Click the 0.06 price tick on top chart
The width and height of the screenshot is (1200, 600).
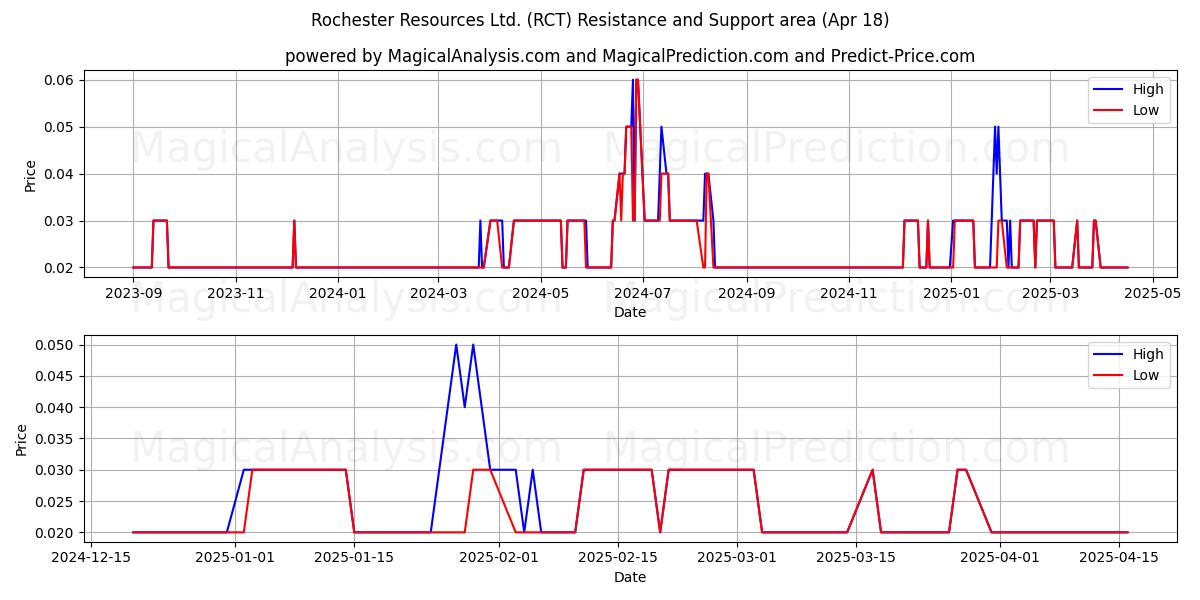click(x=61, y=80)
